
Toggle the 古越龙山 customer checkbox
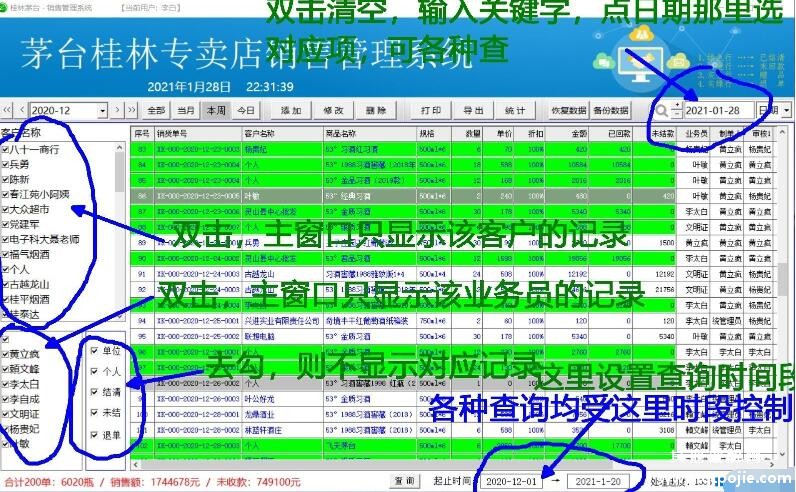click(5, 285)
